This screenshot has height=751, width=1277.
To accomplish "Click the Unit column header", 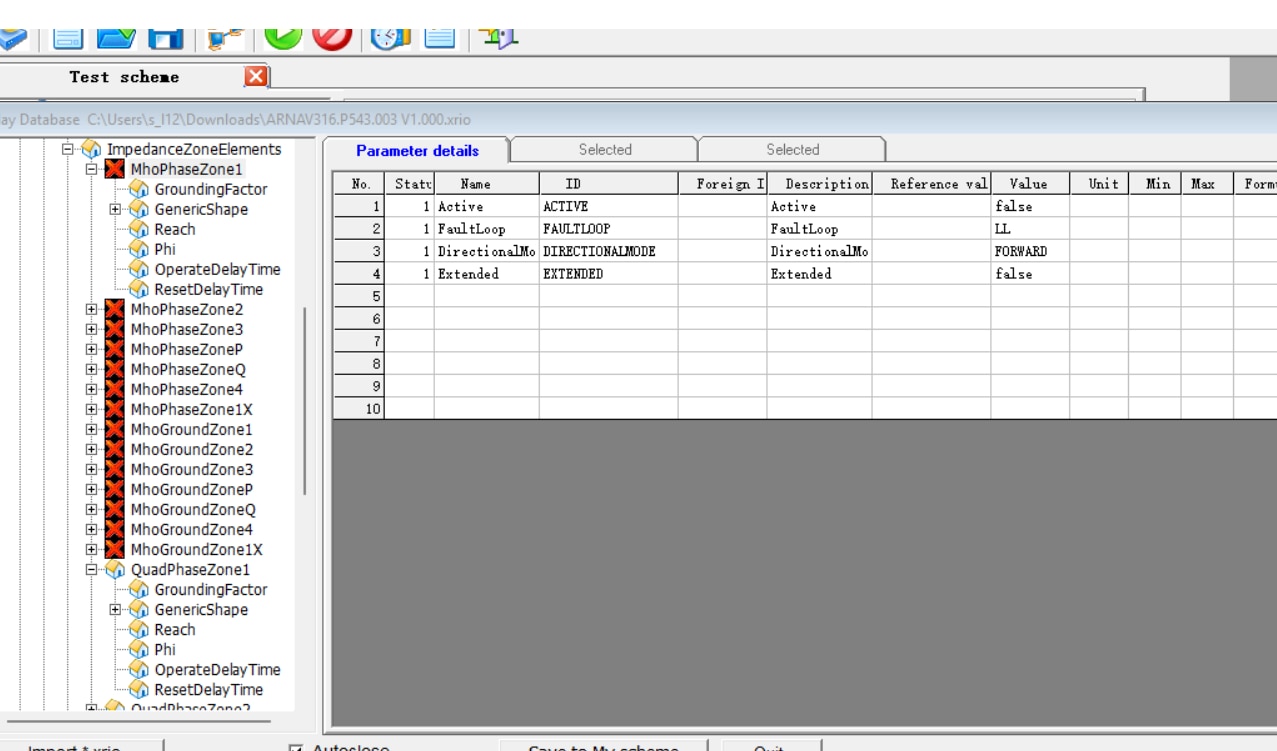I will pos(1100,184).
